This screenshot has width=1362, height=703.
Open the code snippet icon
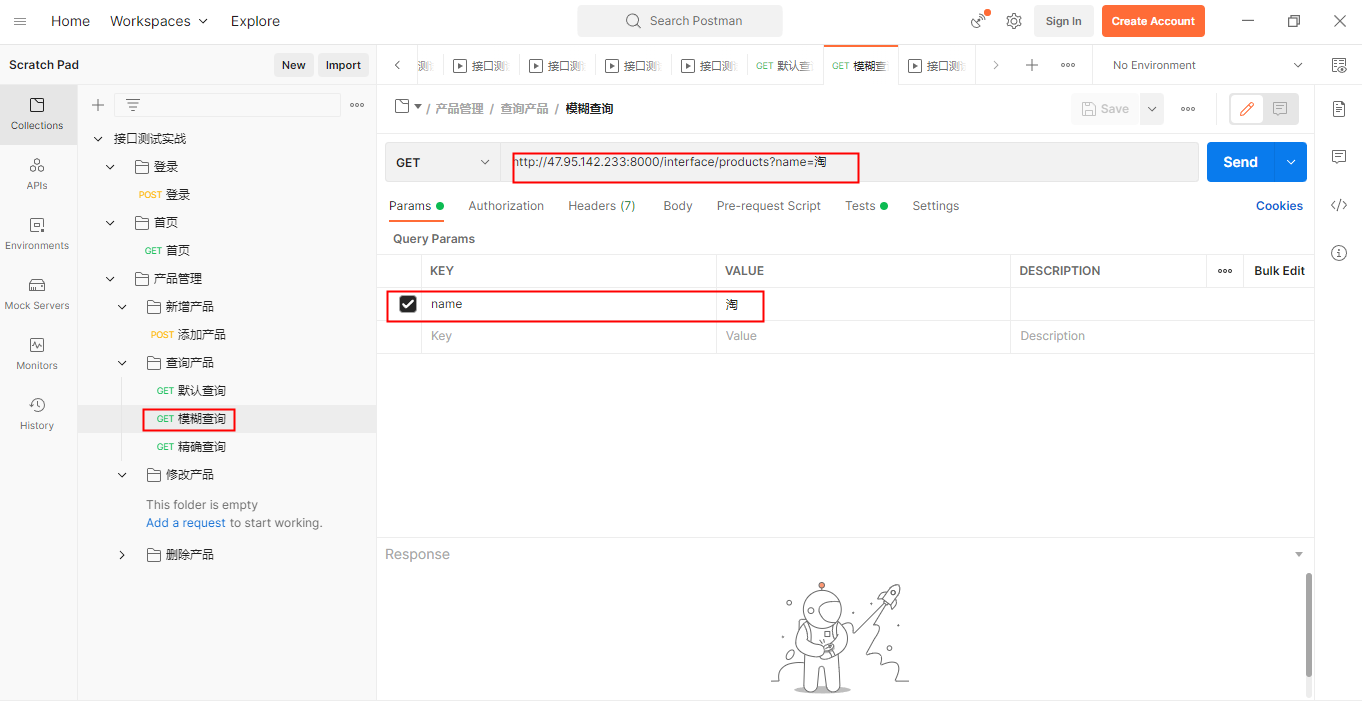click(1339, 205)
